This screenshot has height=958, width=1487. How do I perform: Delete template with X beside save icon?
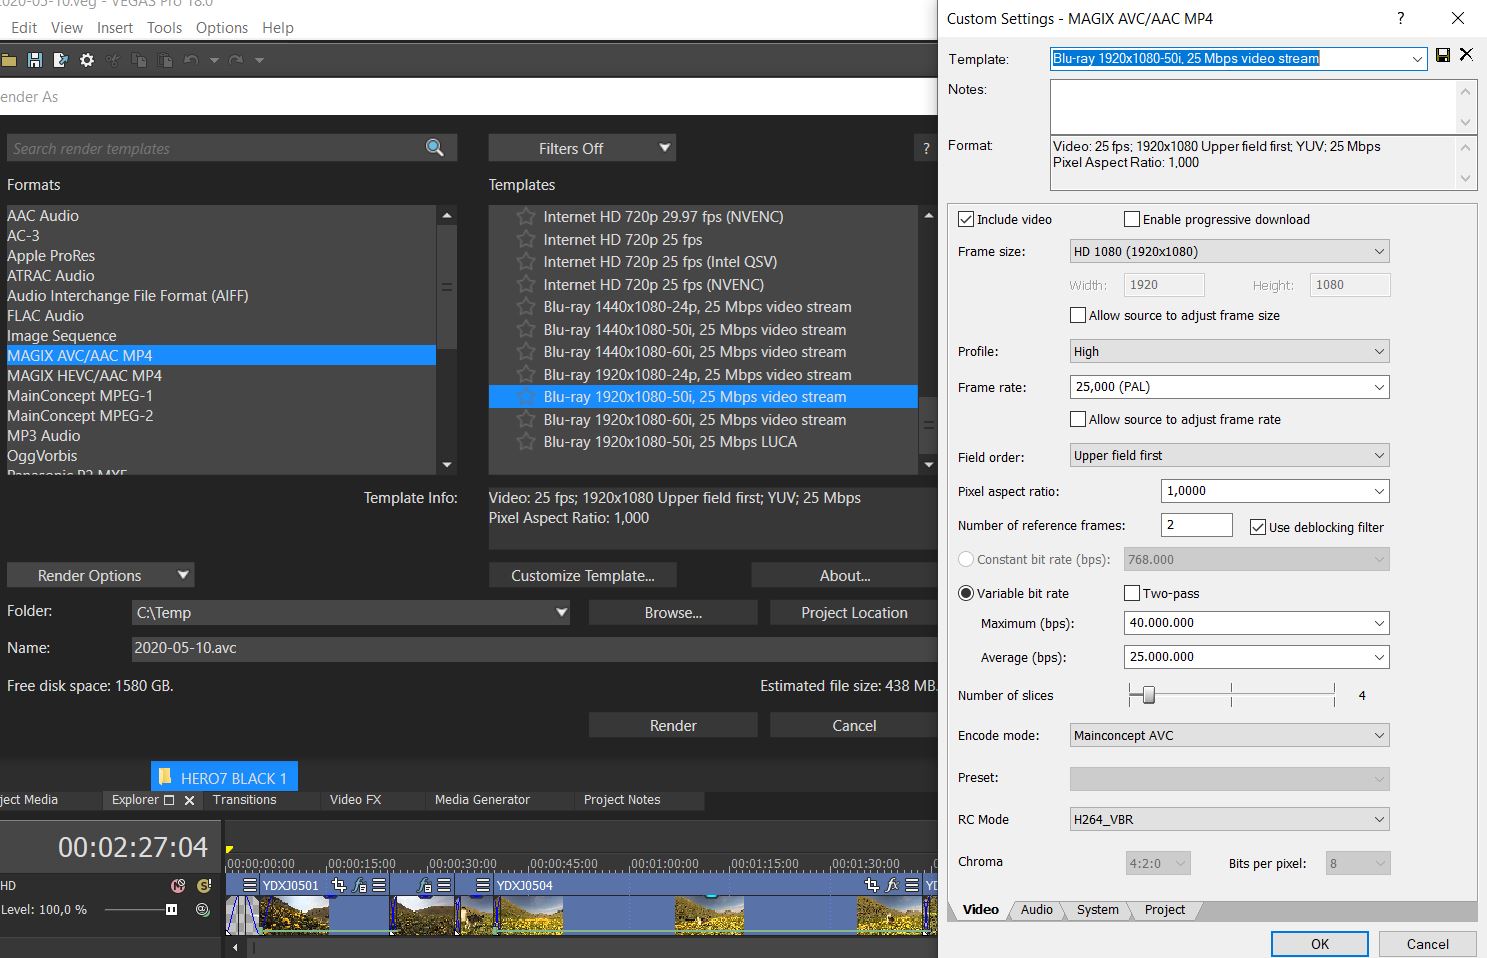(1466, 54)
